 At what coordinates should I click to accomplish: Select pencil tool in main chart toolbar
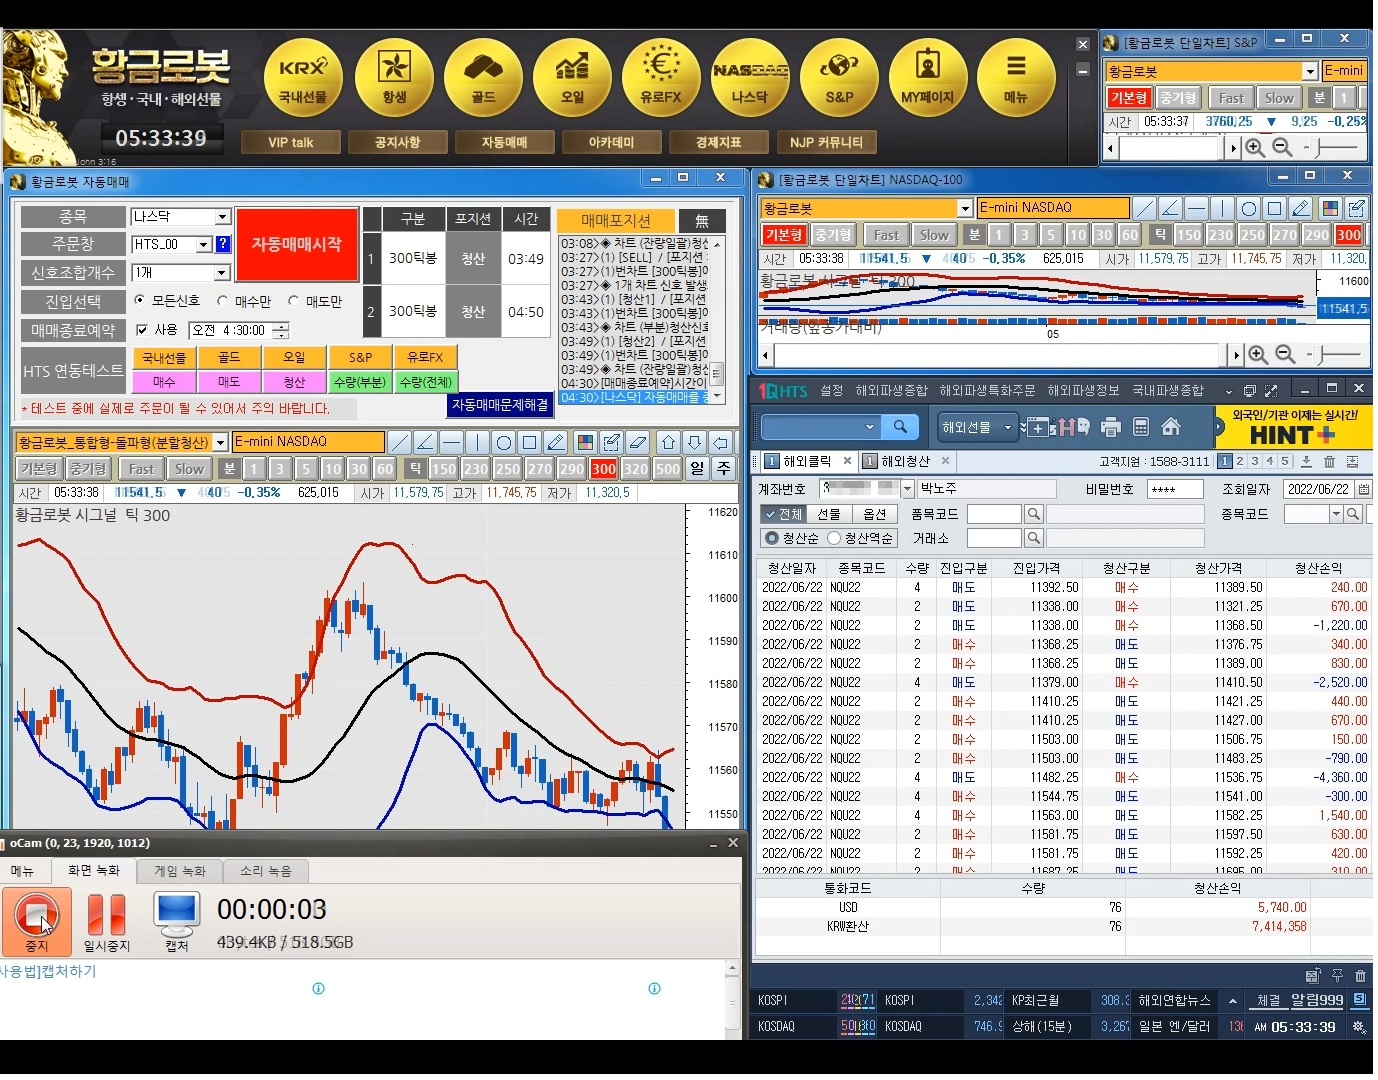pos(556,442)
